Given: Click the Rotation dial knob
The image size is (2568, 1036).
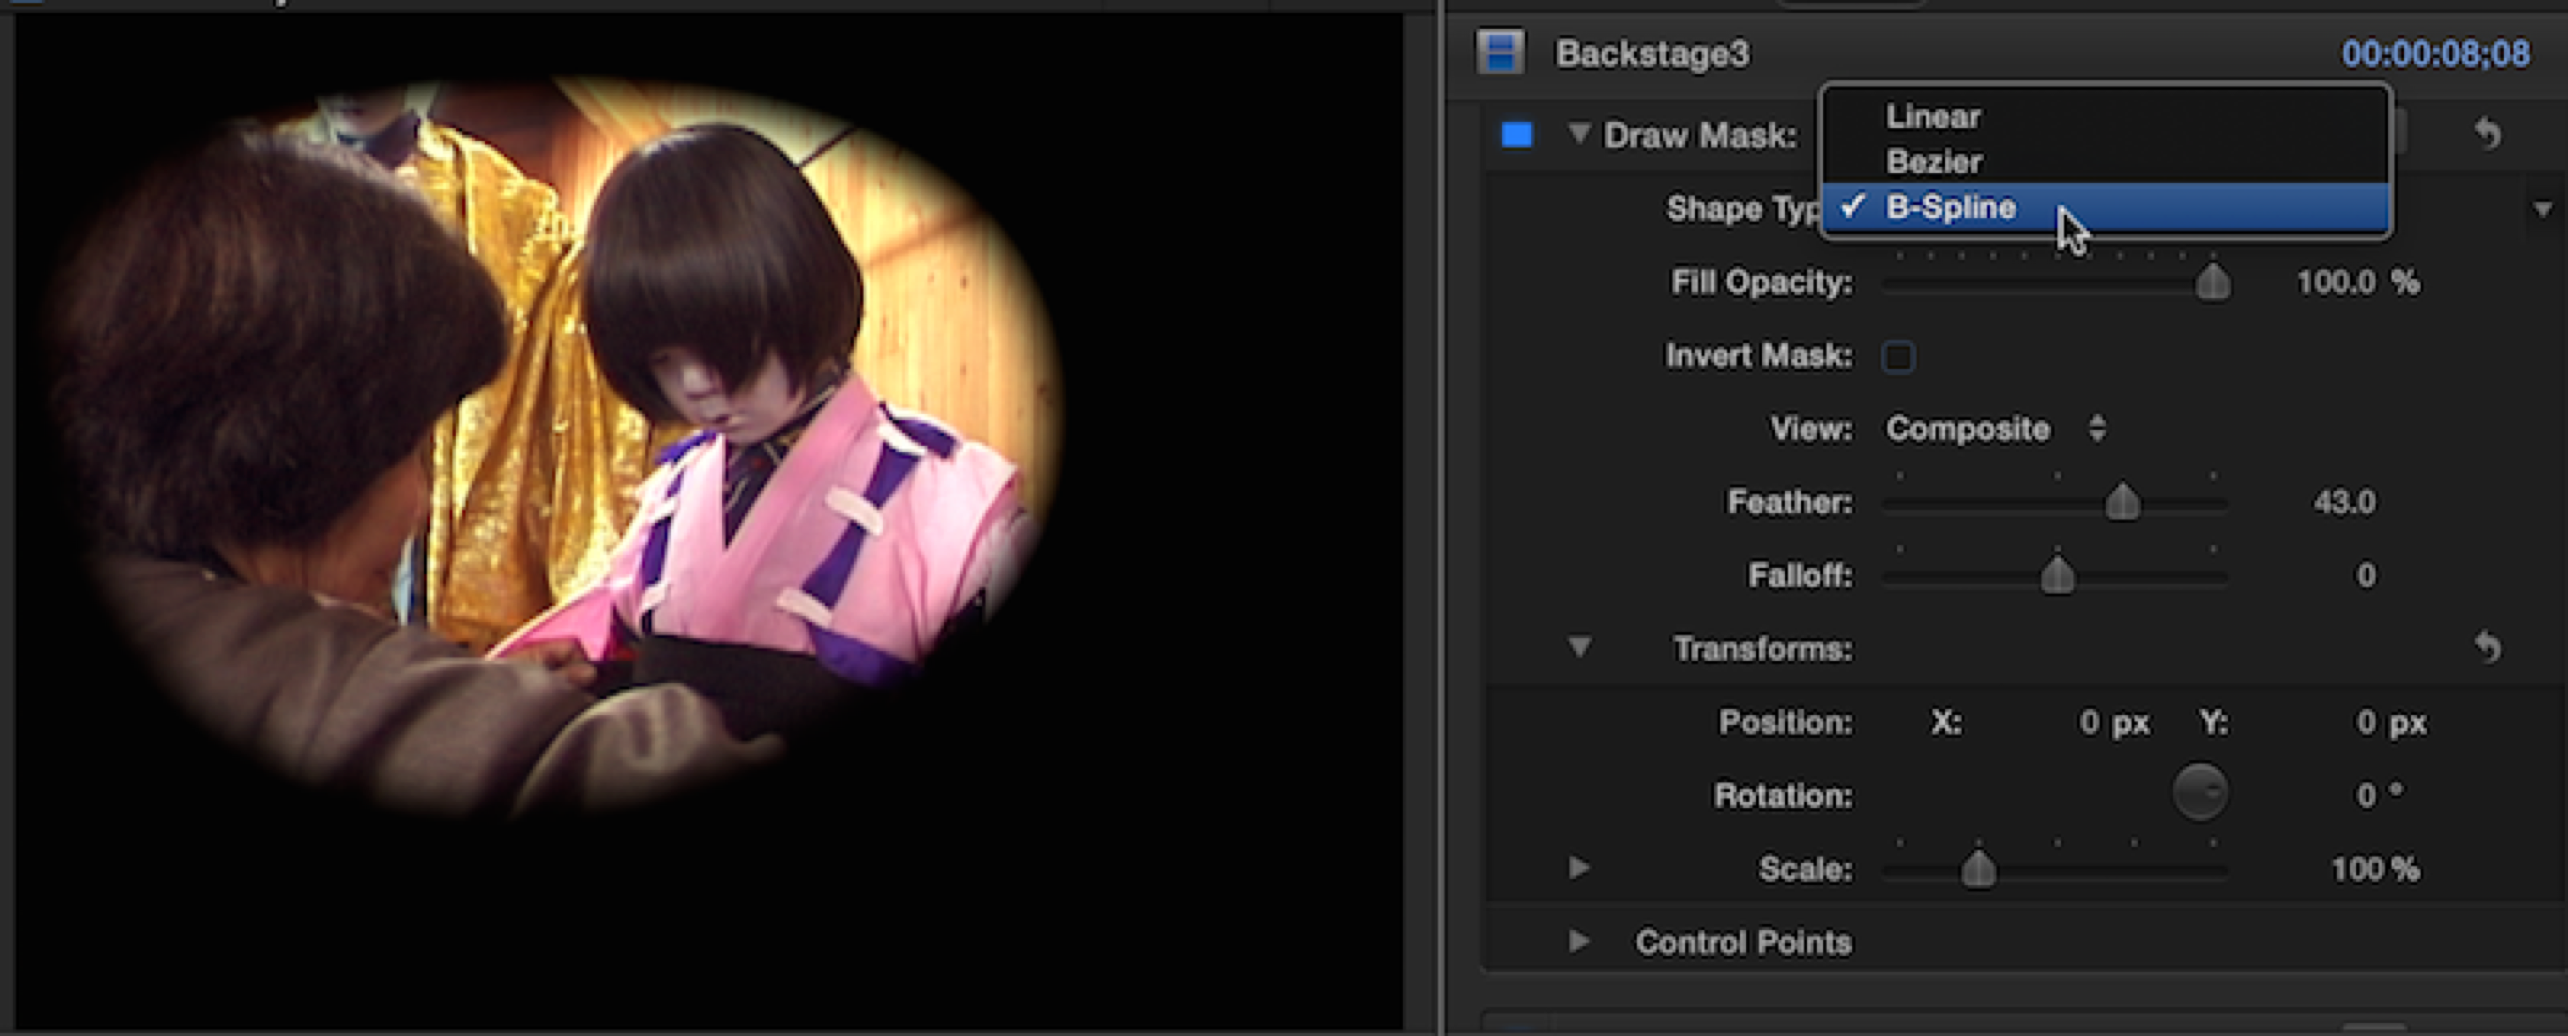Looking at the screenshot, I should [2199, 794].
